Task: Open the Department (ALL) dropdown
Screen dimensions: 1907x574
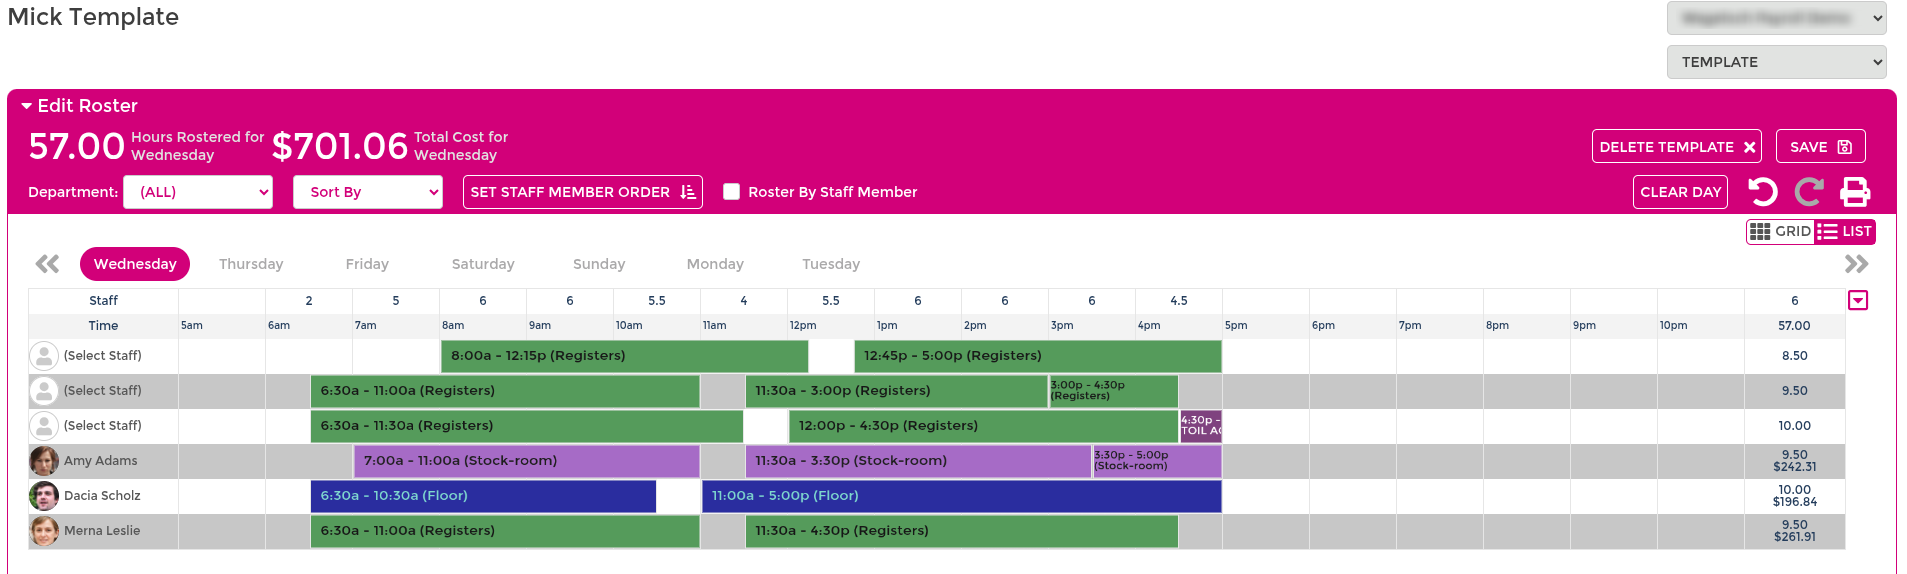Action: coord(198,192)
